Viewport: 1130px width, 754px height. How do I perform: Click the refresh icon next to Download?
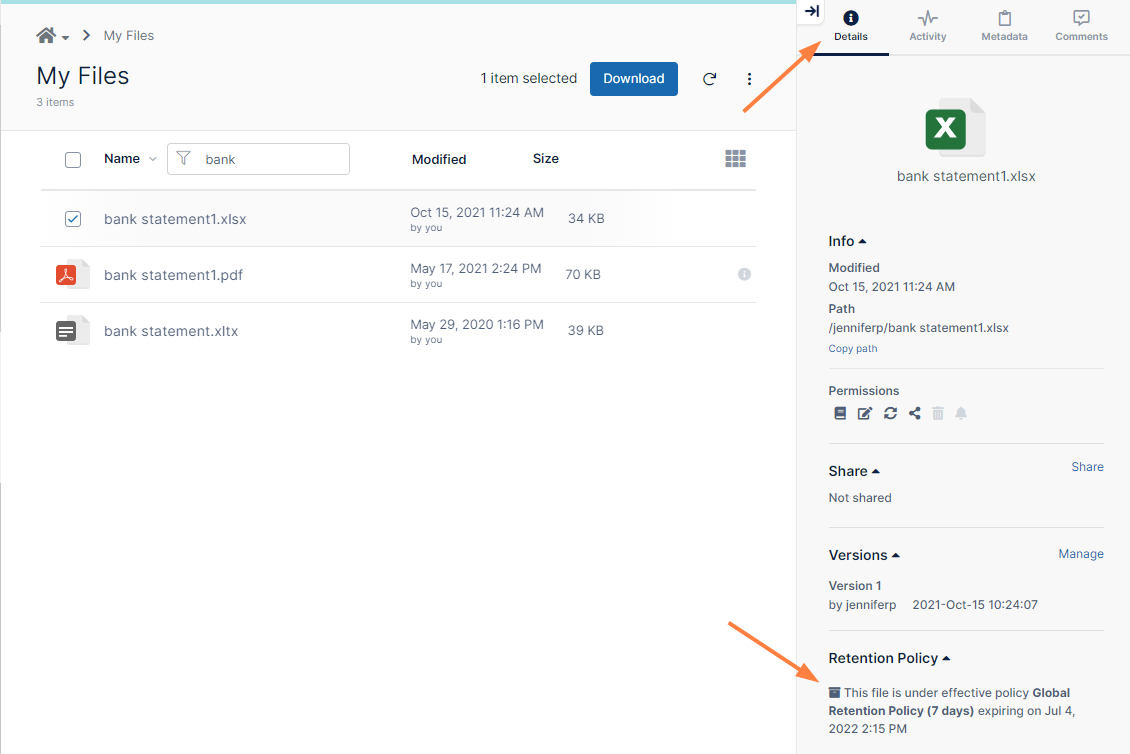click(x=709, y=79)
